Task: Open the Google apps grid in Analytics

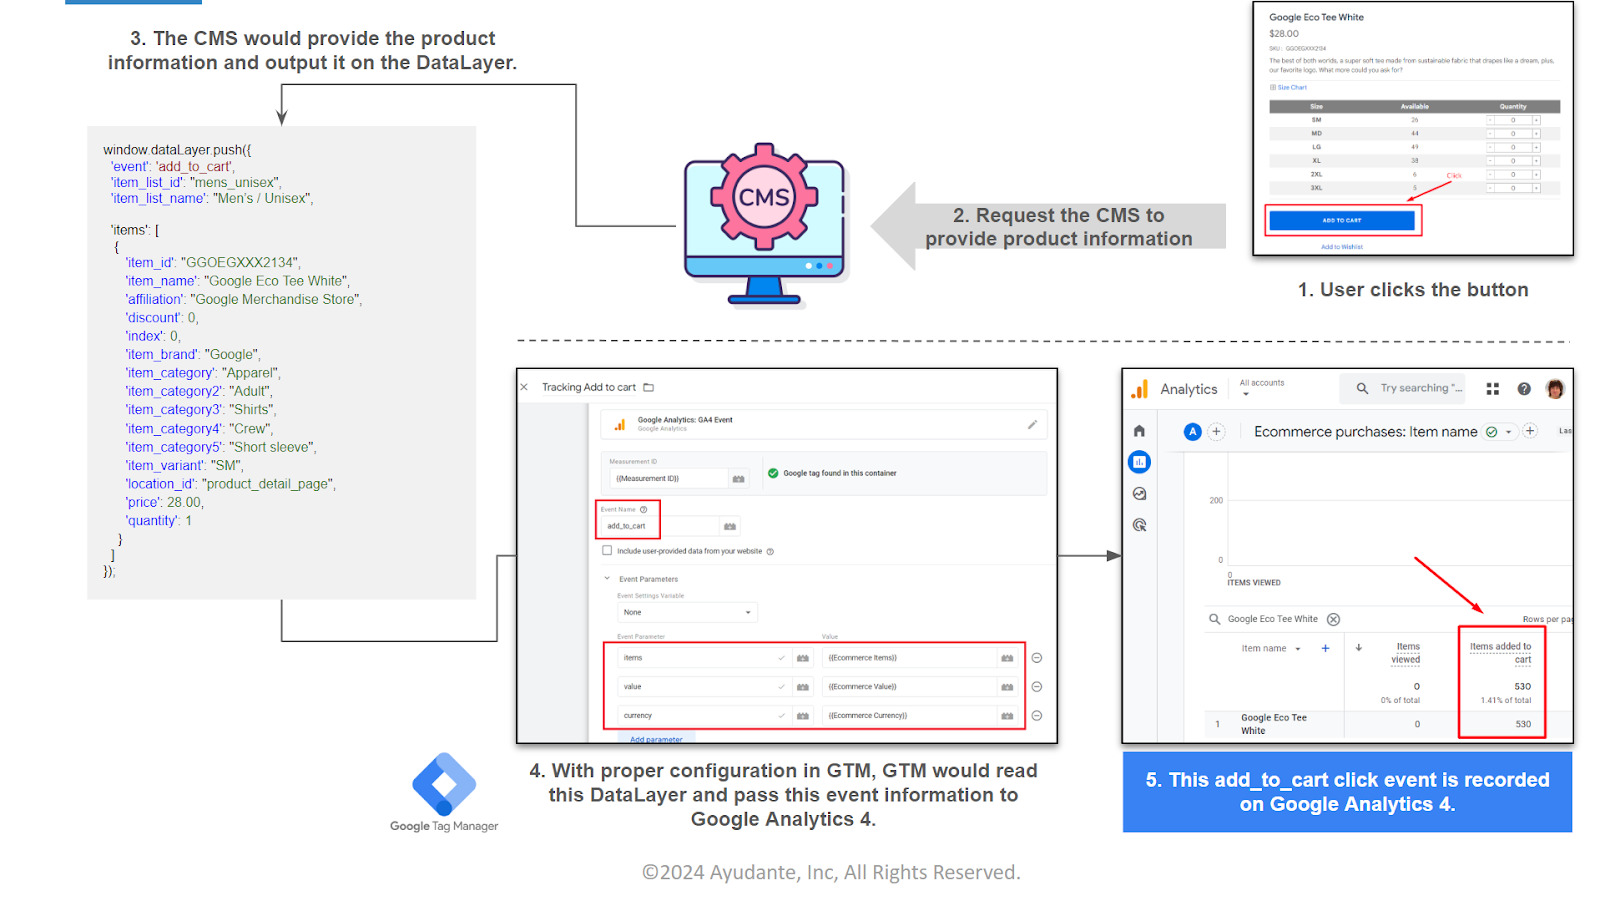Action: 1493,389
